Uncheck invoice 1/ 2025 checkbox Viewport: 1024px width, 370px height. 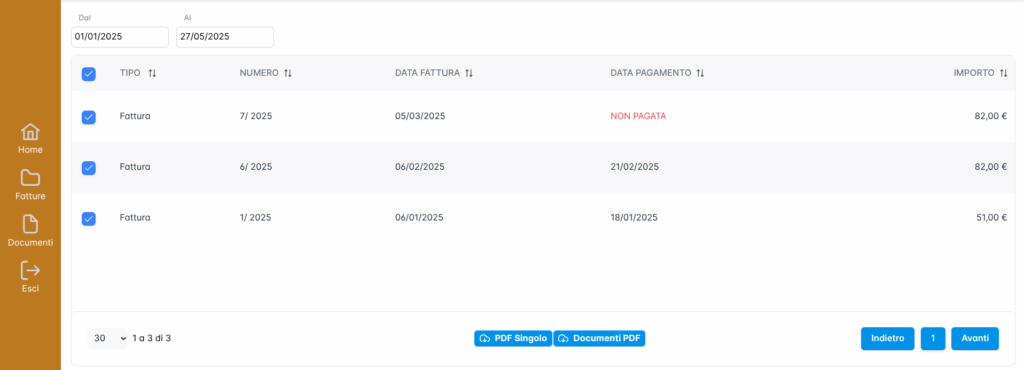[89, 219]
